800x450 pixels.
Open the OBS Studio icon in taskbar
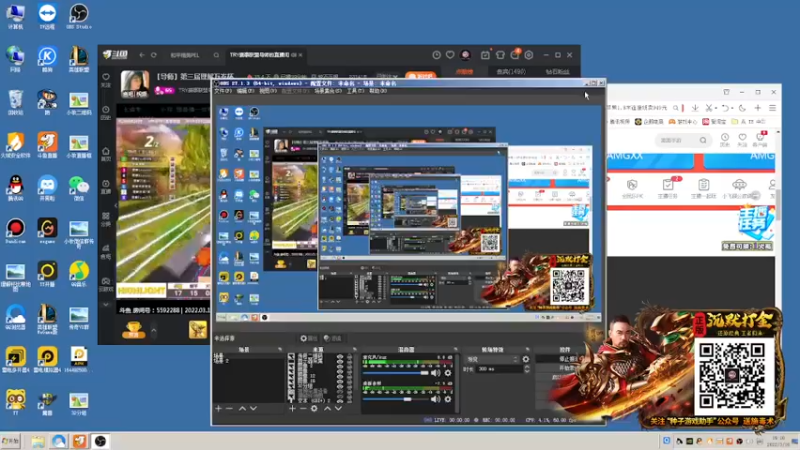pos(101,441)
